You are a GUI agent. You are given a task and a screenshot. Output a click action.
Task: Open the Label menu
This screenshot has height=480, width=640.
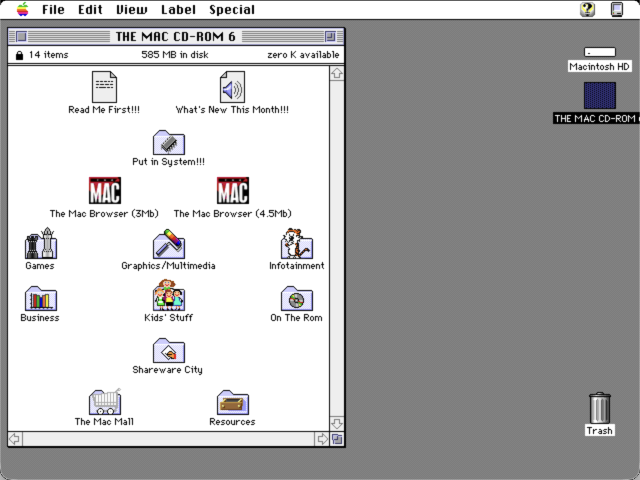pos(178,9)
